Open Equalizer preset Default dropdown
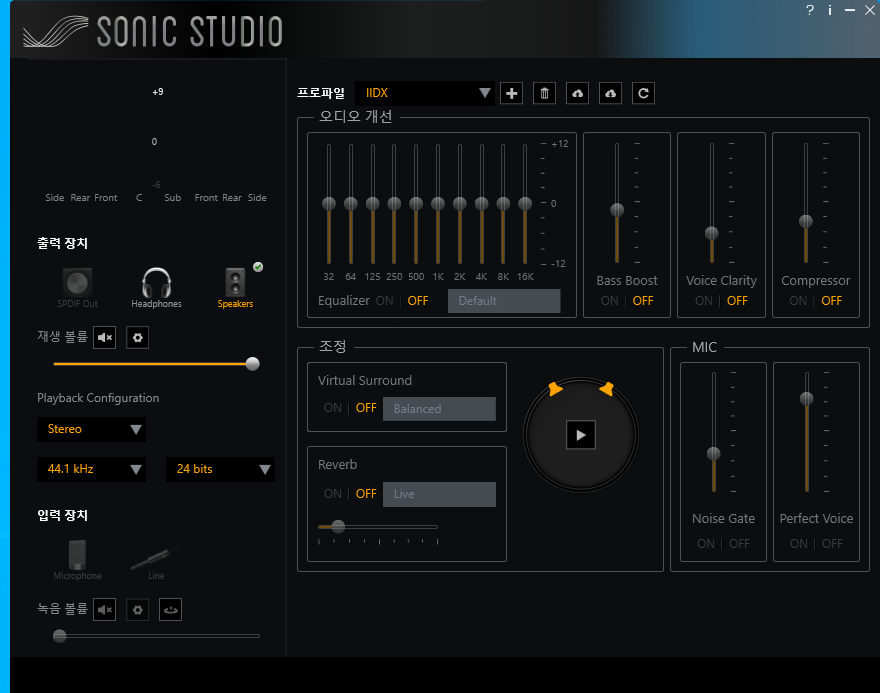This screenshot has height=693, width=880. click(x=504, y=301)
